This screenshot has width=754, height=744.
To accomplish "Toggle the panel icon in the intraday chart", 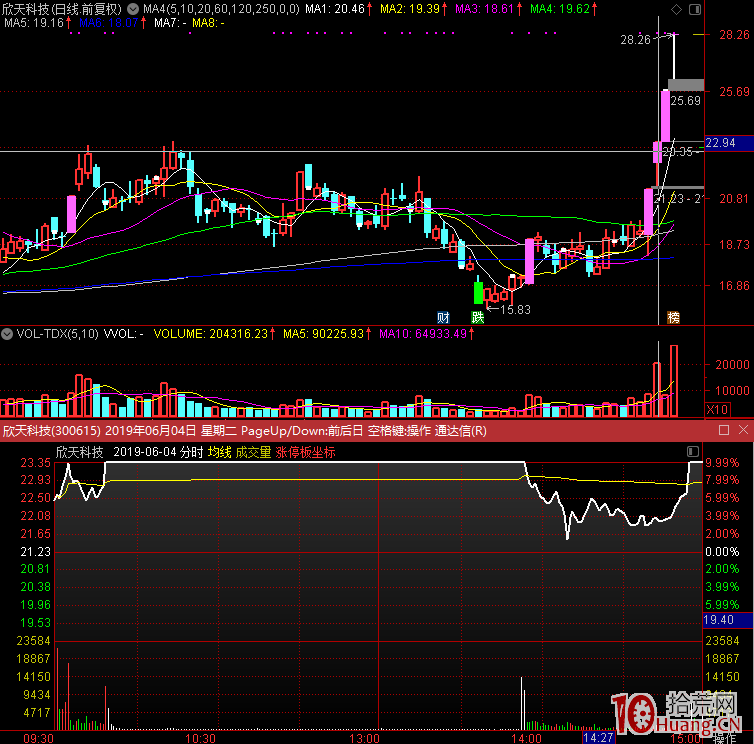I will (x=692, y=452).
